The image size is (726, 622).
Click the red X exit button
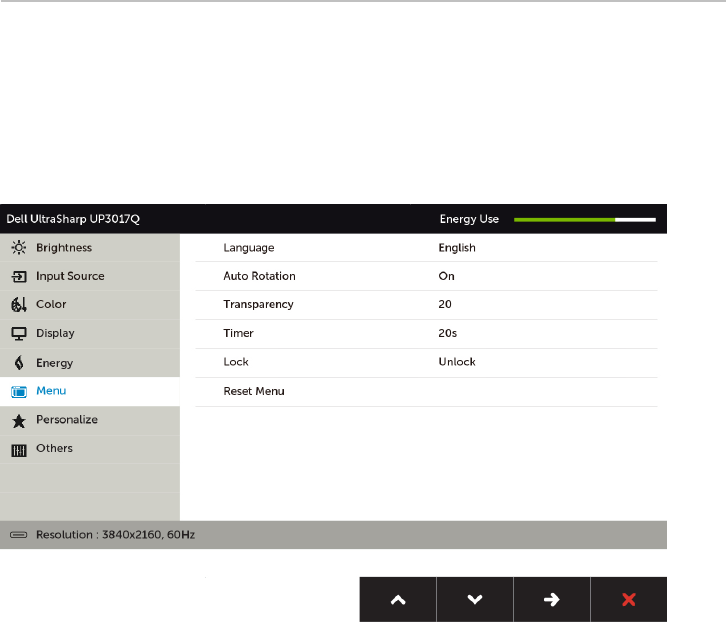pos(629,599)
